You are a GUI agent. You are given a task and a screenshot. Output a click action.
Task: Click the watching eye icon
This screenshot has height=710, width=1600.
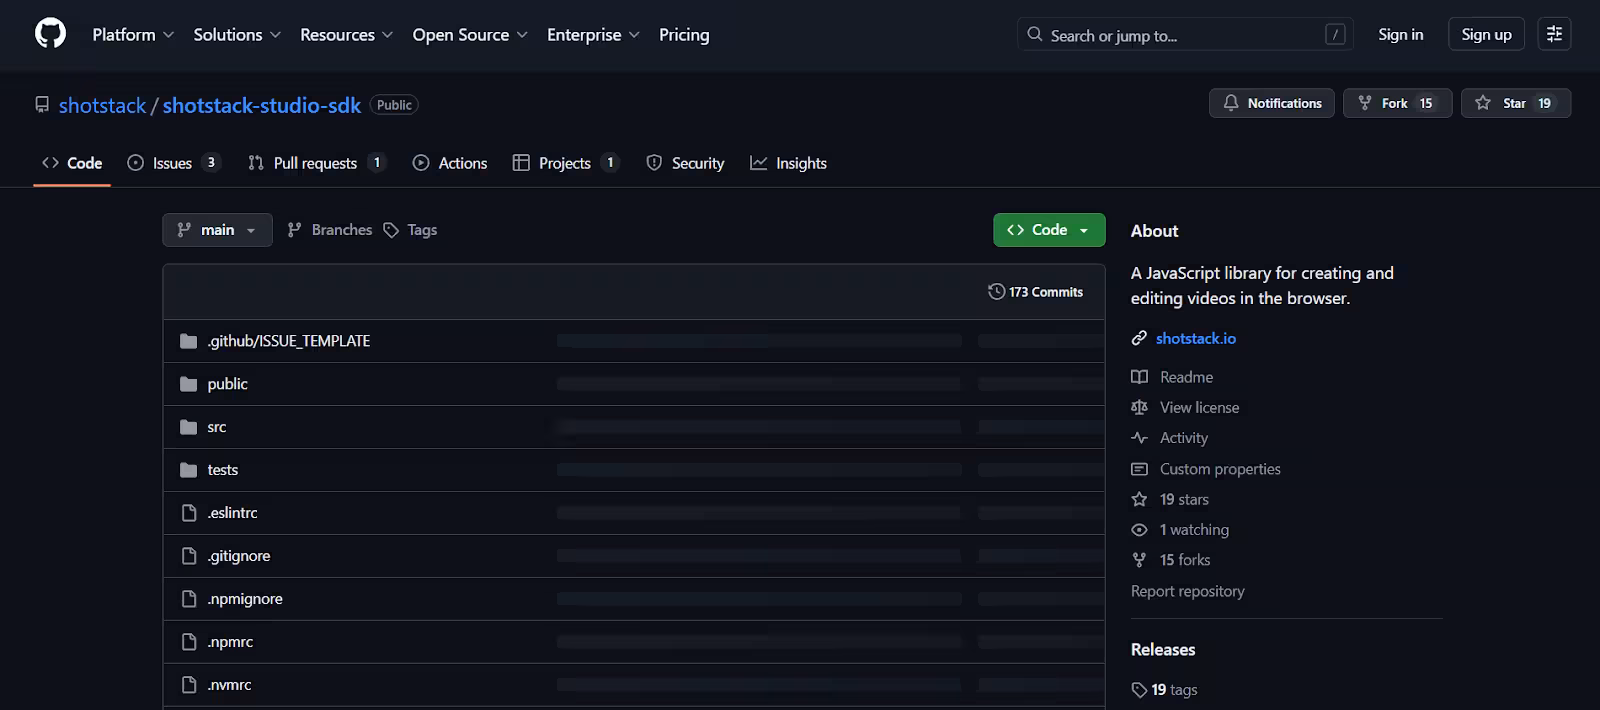click(1139, 530)
